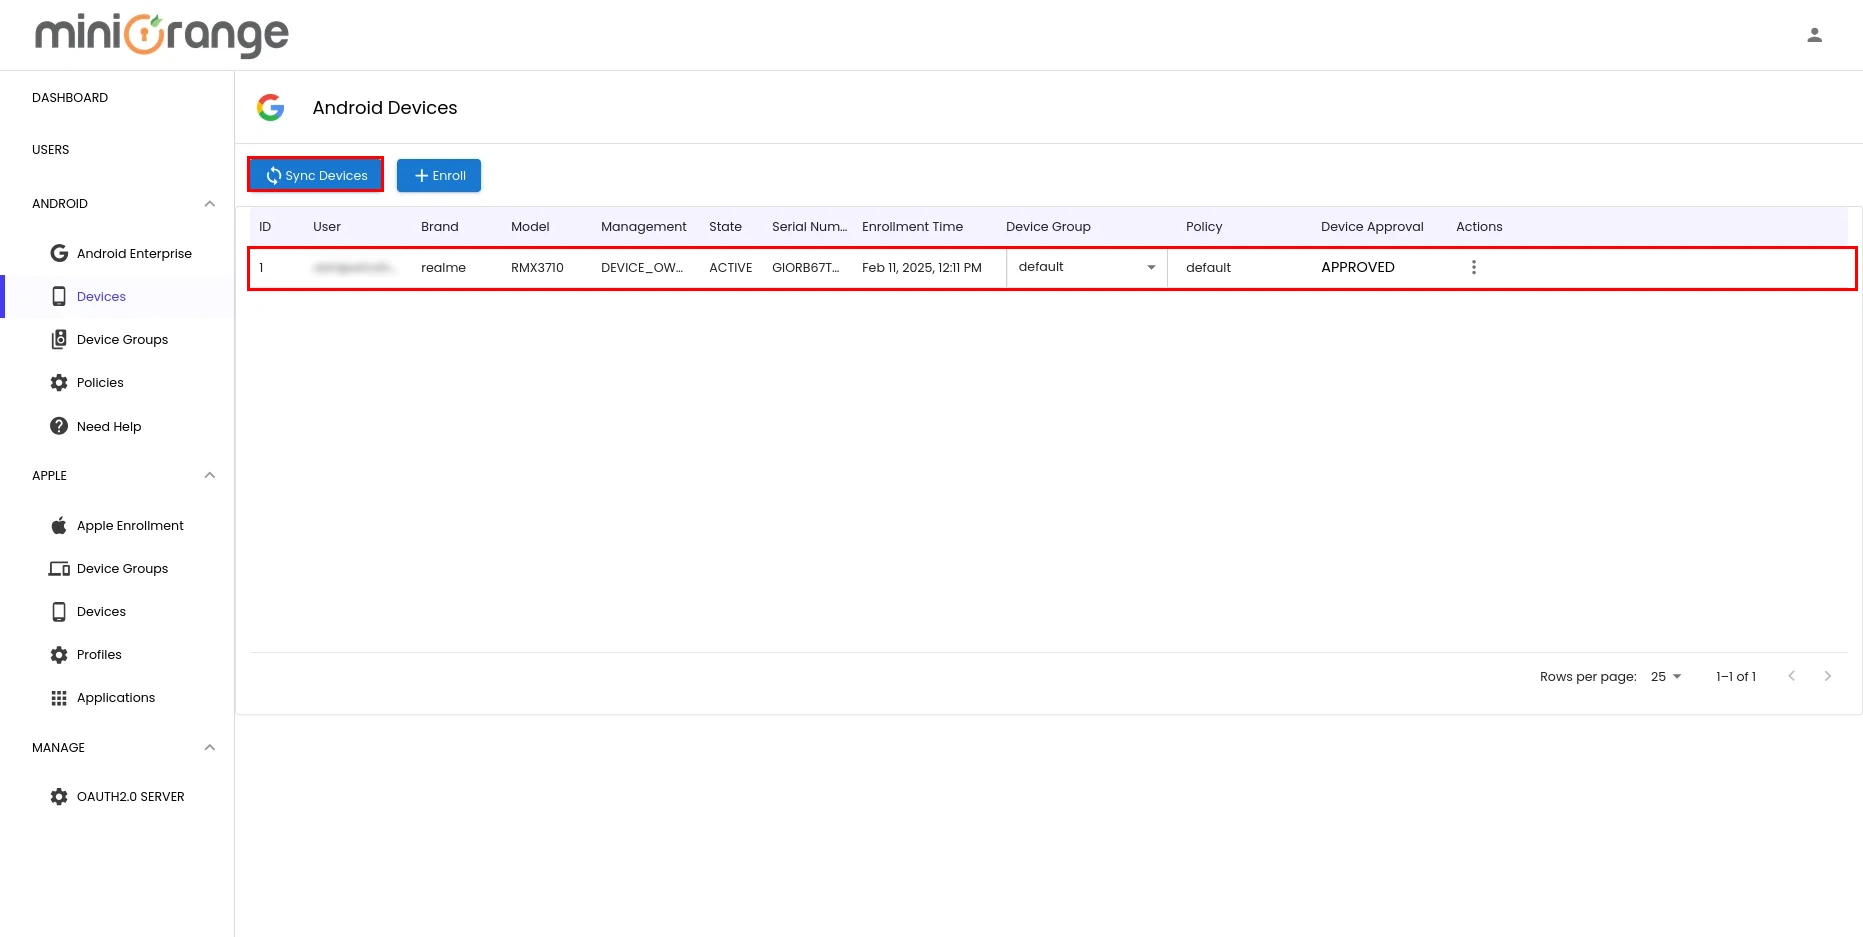Open the Device Group dropdown showing default
This screenshot has height=937, width=1863.
pyautogui.click(x=1086, y=267)
